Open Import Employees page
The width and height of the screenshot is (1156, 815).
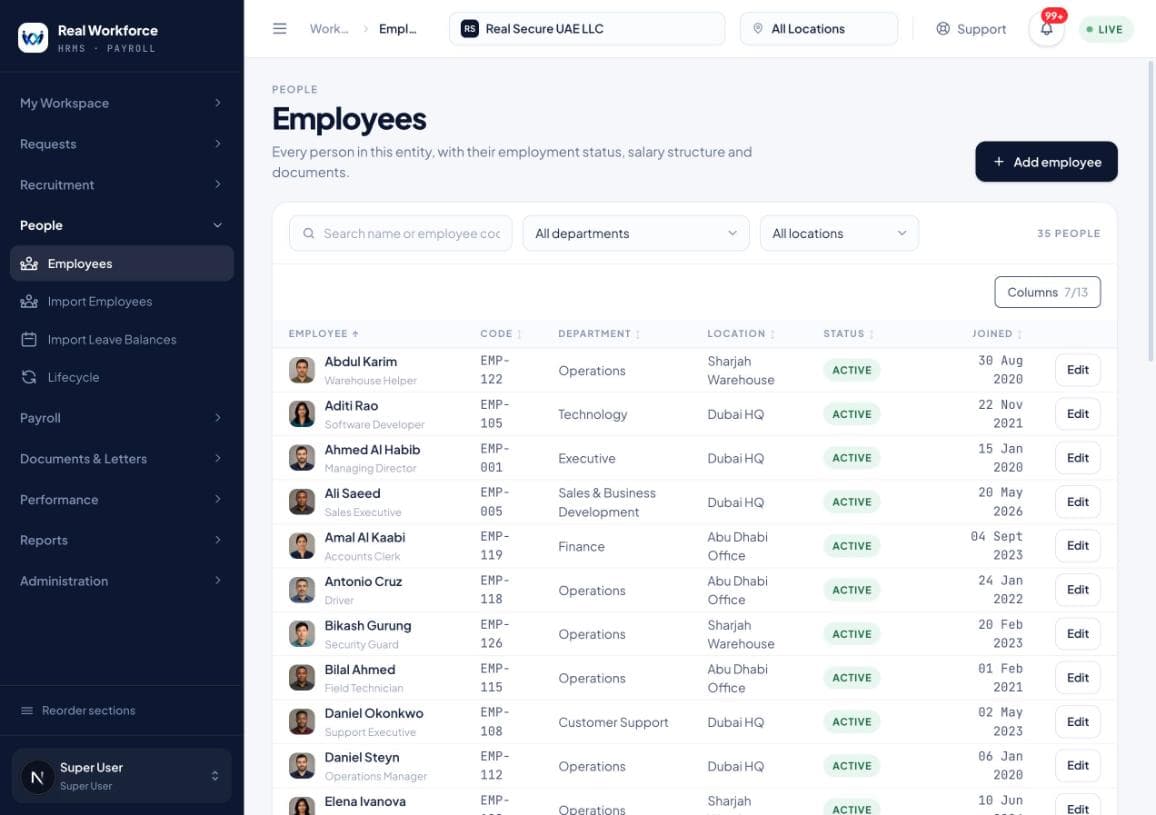coord(122,301)
